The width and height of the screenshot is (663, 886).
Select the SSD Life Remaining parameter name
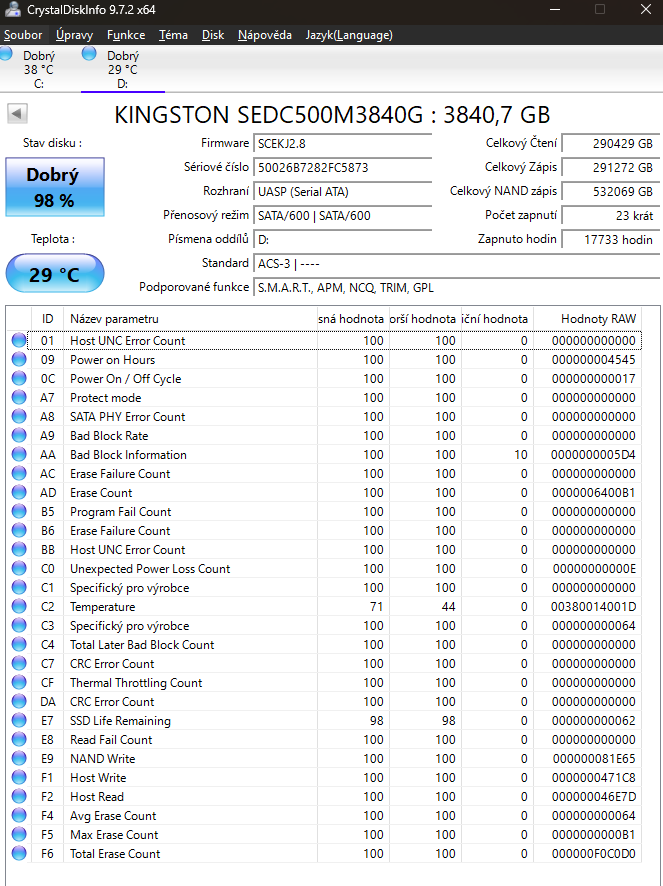(x=120, y=721)
